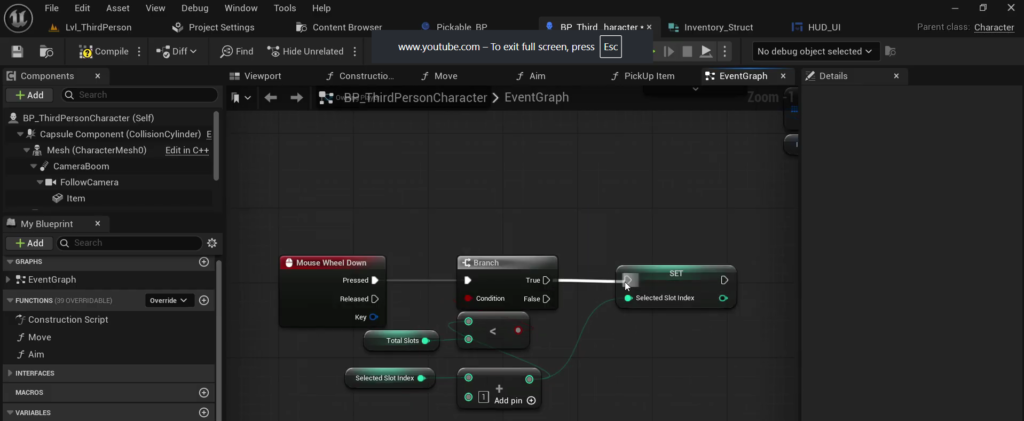Open the Help menu

(321, 8)
